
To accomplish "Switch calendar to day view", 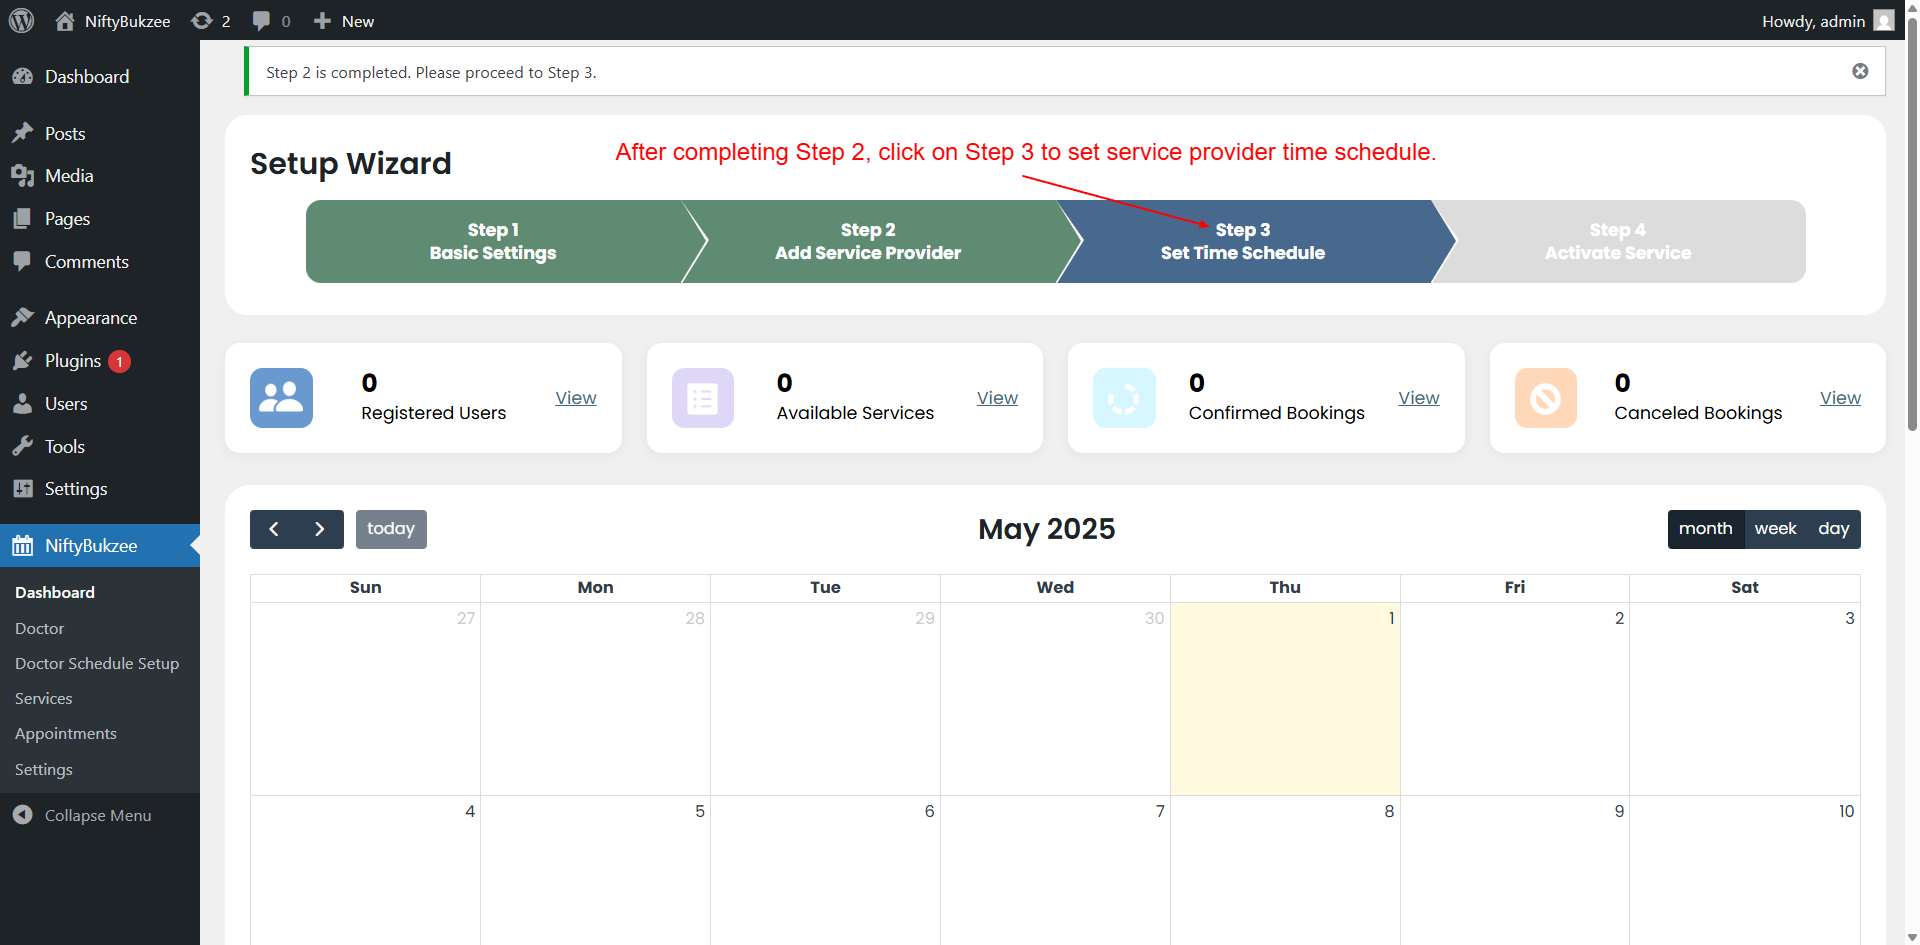I will 1833,529.
